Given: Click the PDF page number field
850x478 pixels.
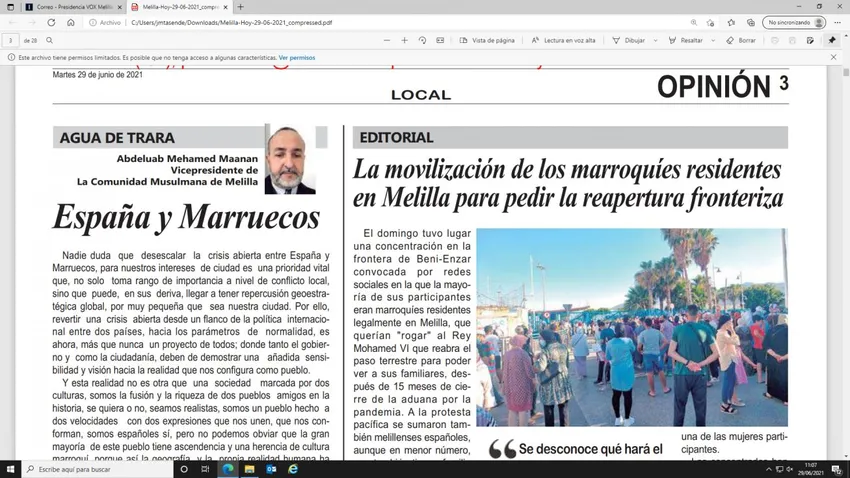Looking at the screenshot, I should point(11,40).
